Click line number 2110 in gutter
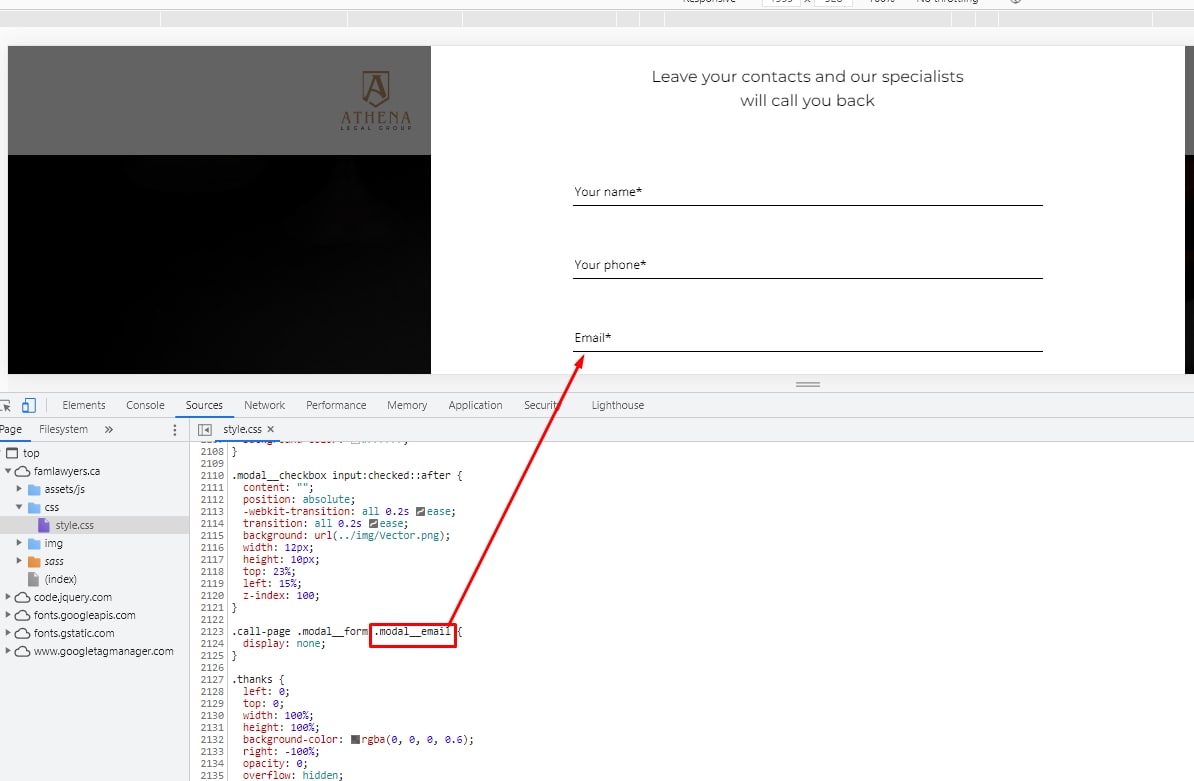This screenshot has height=781, width=1194. (x=212, y=476)
